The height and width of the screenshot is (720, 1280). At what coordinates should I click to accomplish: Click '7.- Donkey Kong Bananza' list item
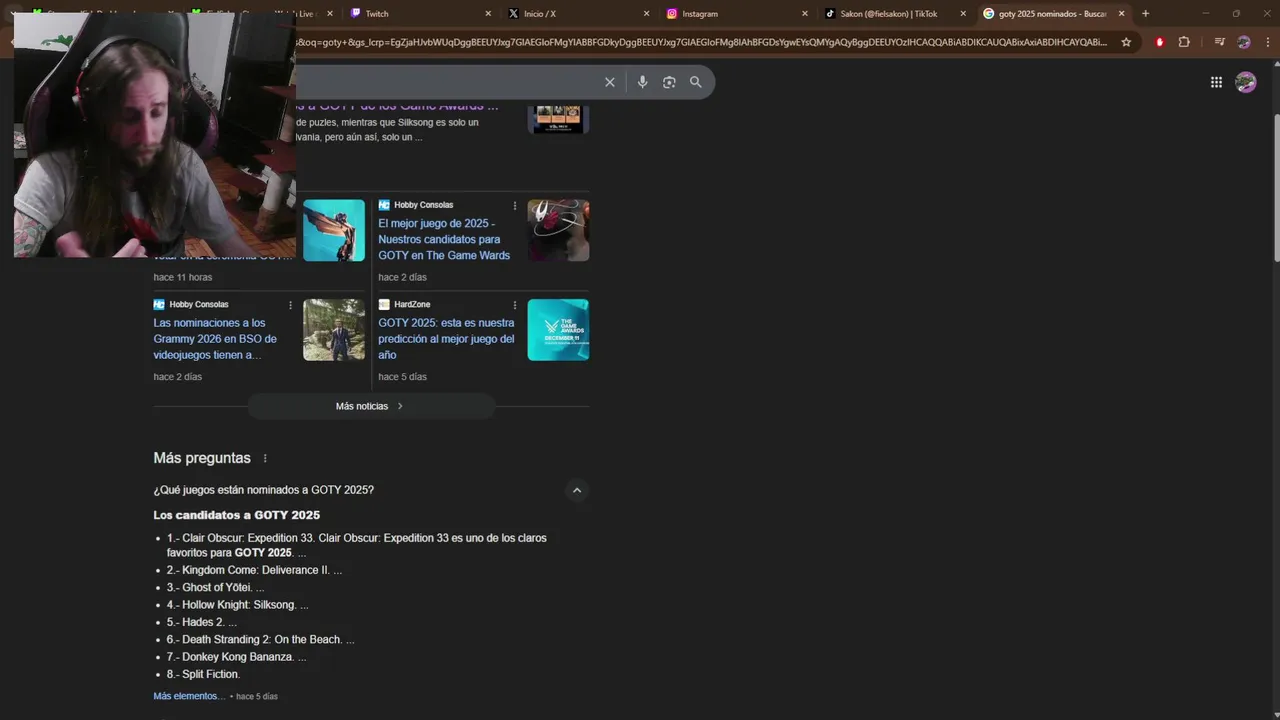tap(236, 657)
